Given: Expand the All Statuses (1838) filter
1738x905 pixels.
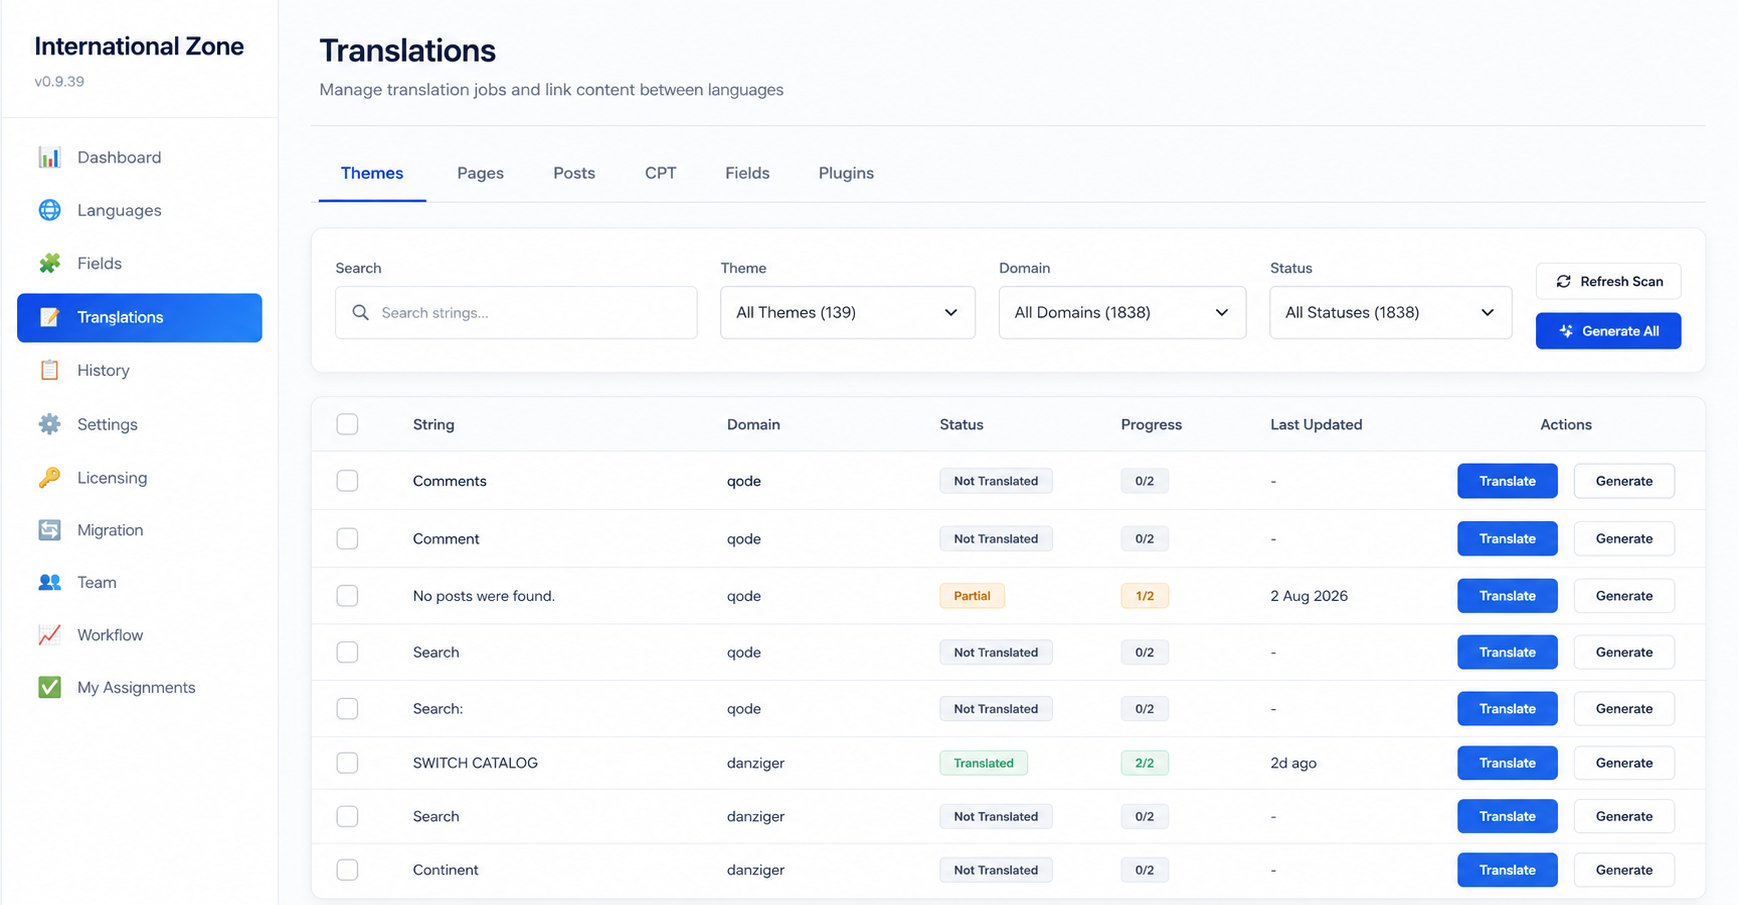Looking at the screenshot, I should click(x=1390, y=312).
